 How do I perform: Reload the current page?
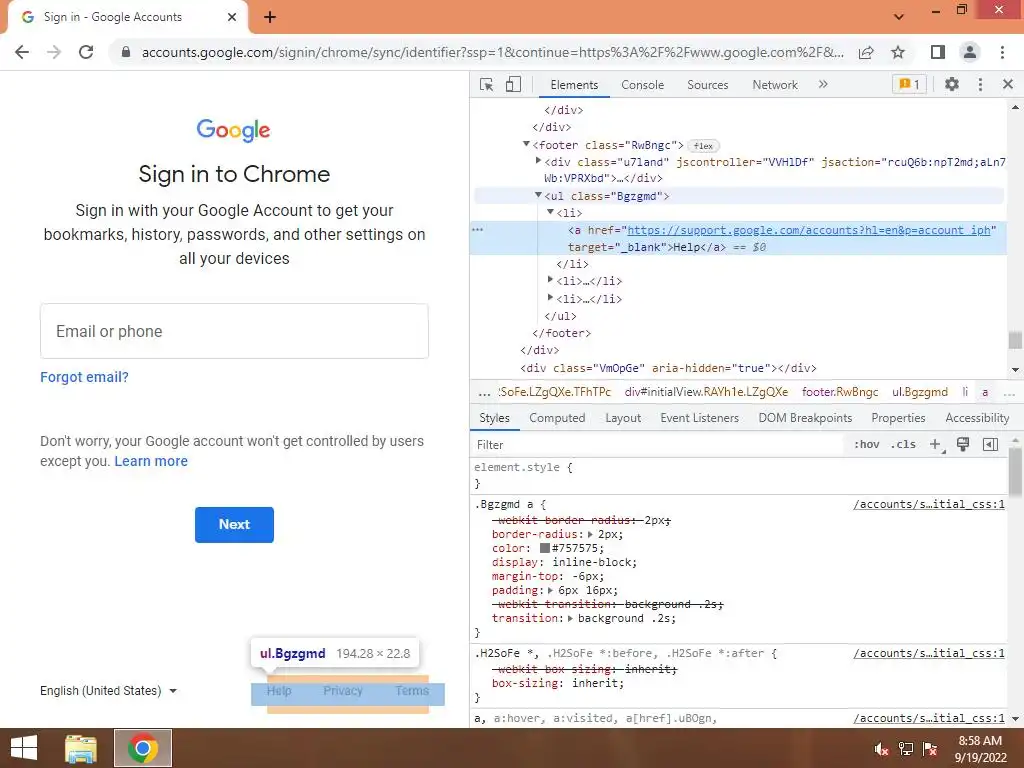tap(86, 52)
